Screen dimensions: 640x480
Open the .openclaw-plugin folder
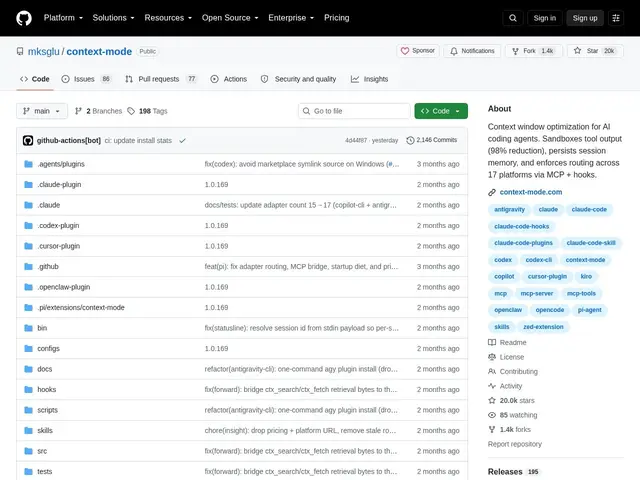(x=64, y=287)
